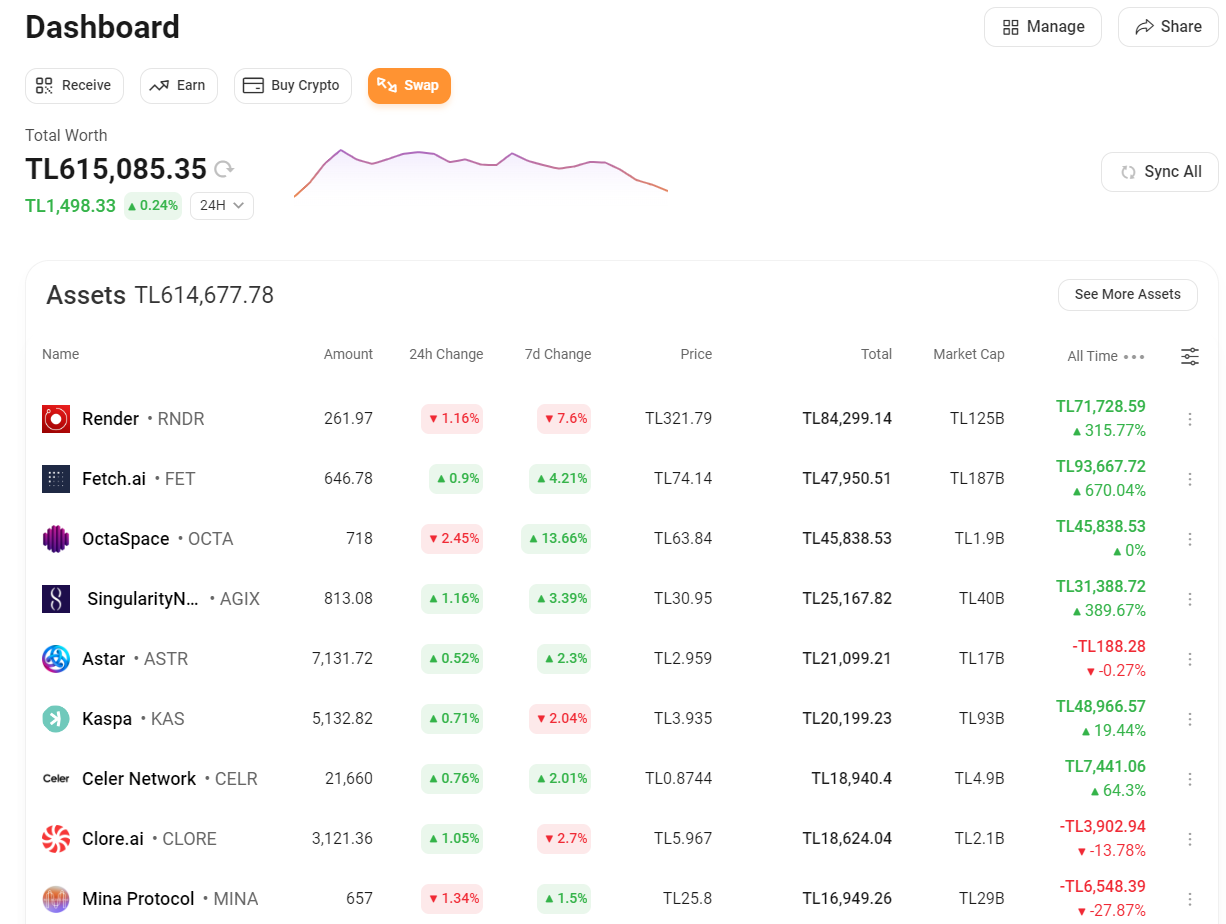Click the Assets TL614,677.78 heading
This screenshot has width=1226, height=924.
coord(160,295)
